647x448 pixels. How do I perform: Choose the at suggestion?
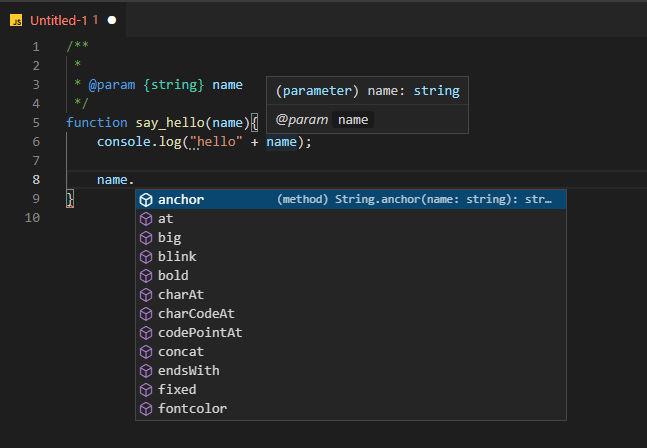coord(351,219)
